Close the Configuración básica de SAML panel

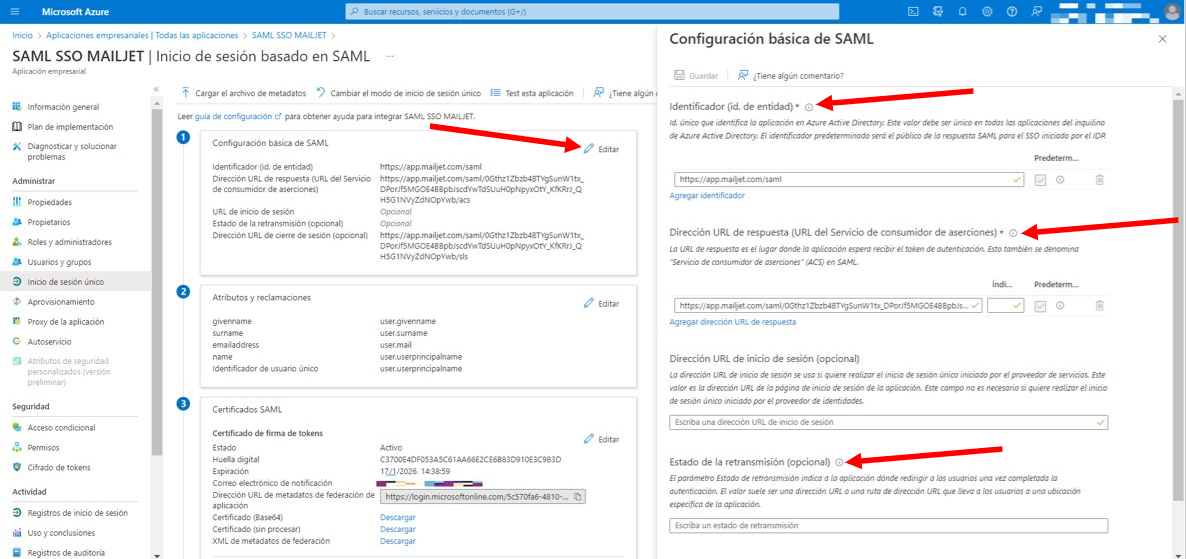point(1163,39)
